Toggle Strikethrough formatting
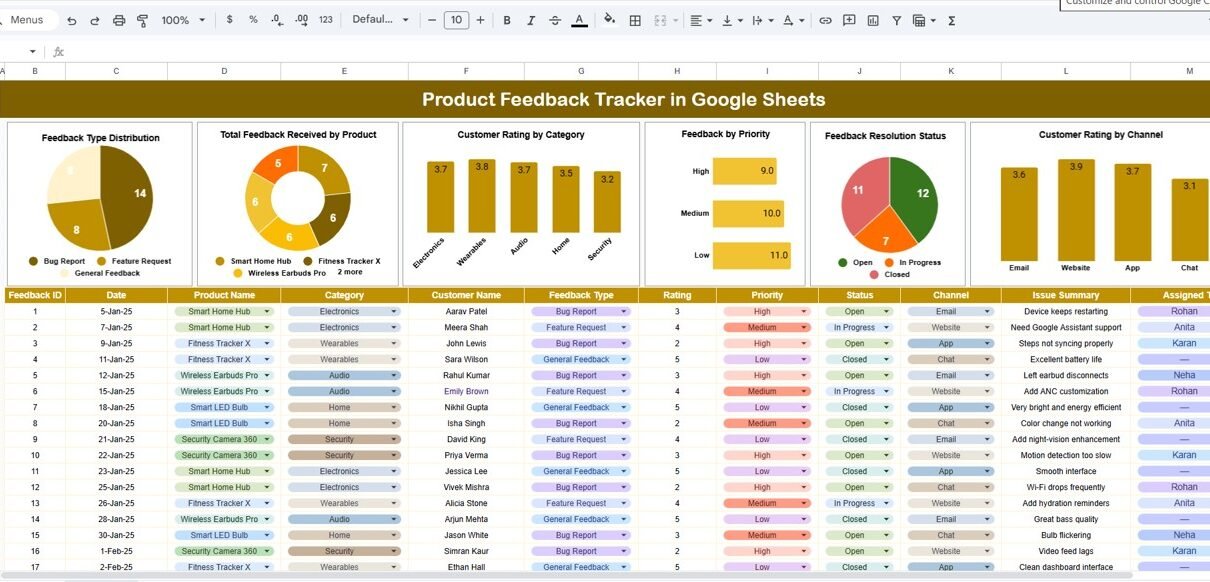 click(x=555, y=20)
